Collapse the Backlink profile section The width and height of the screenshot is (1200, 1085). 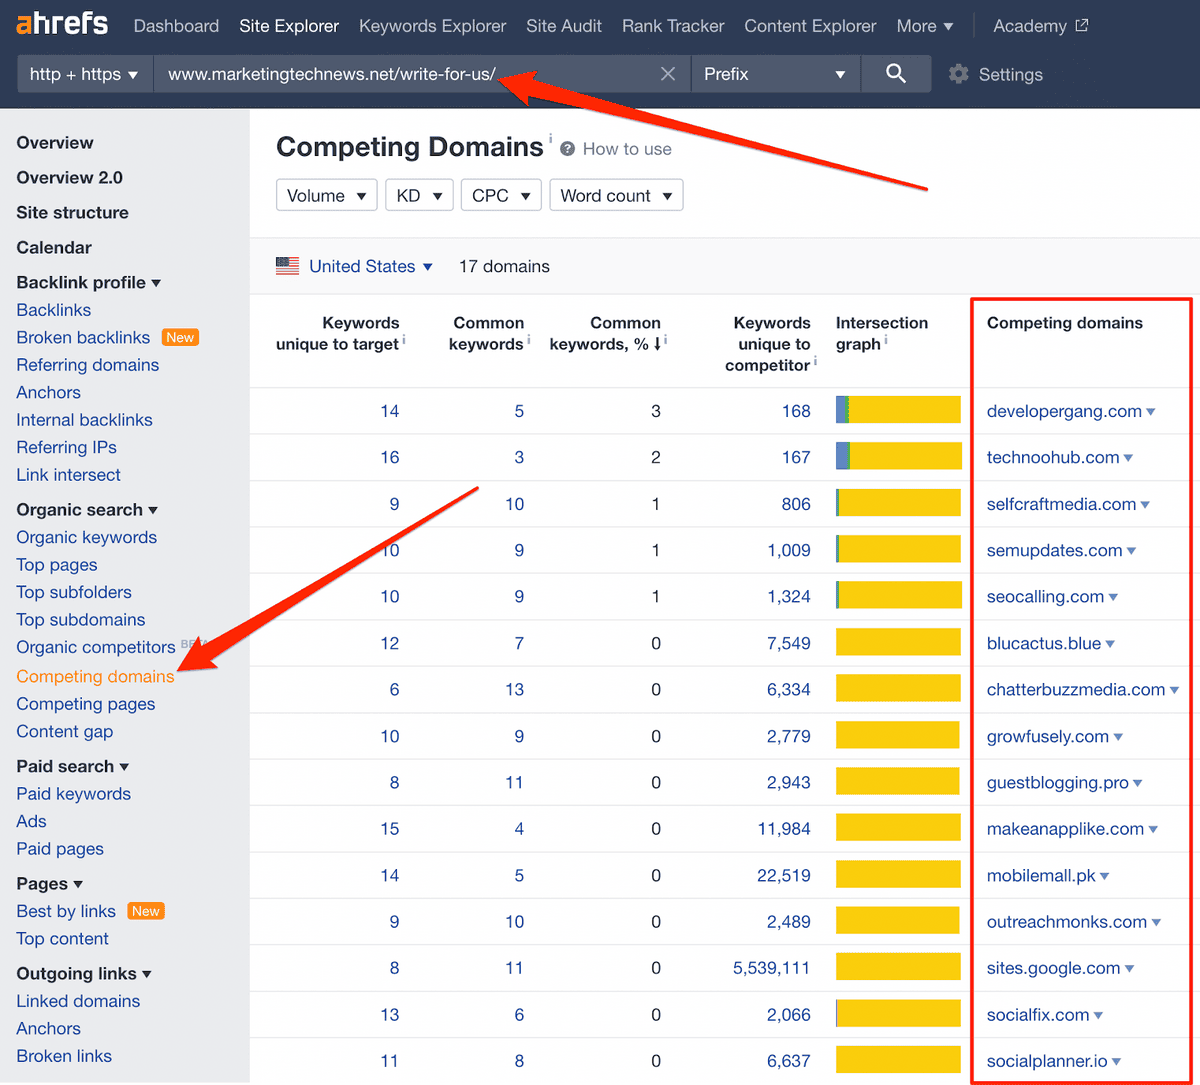[x=89, y=283]
